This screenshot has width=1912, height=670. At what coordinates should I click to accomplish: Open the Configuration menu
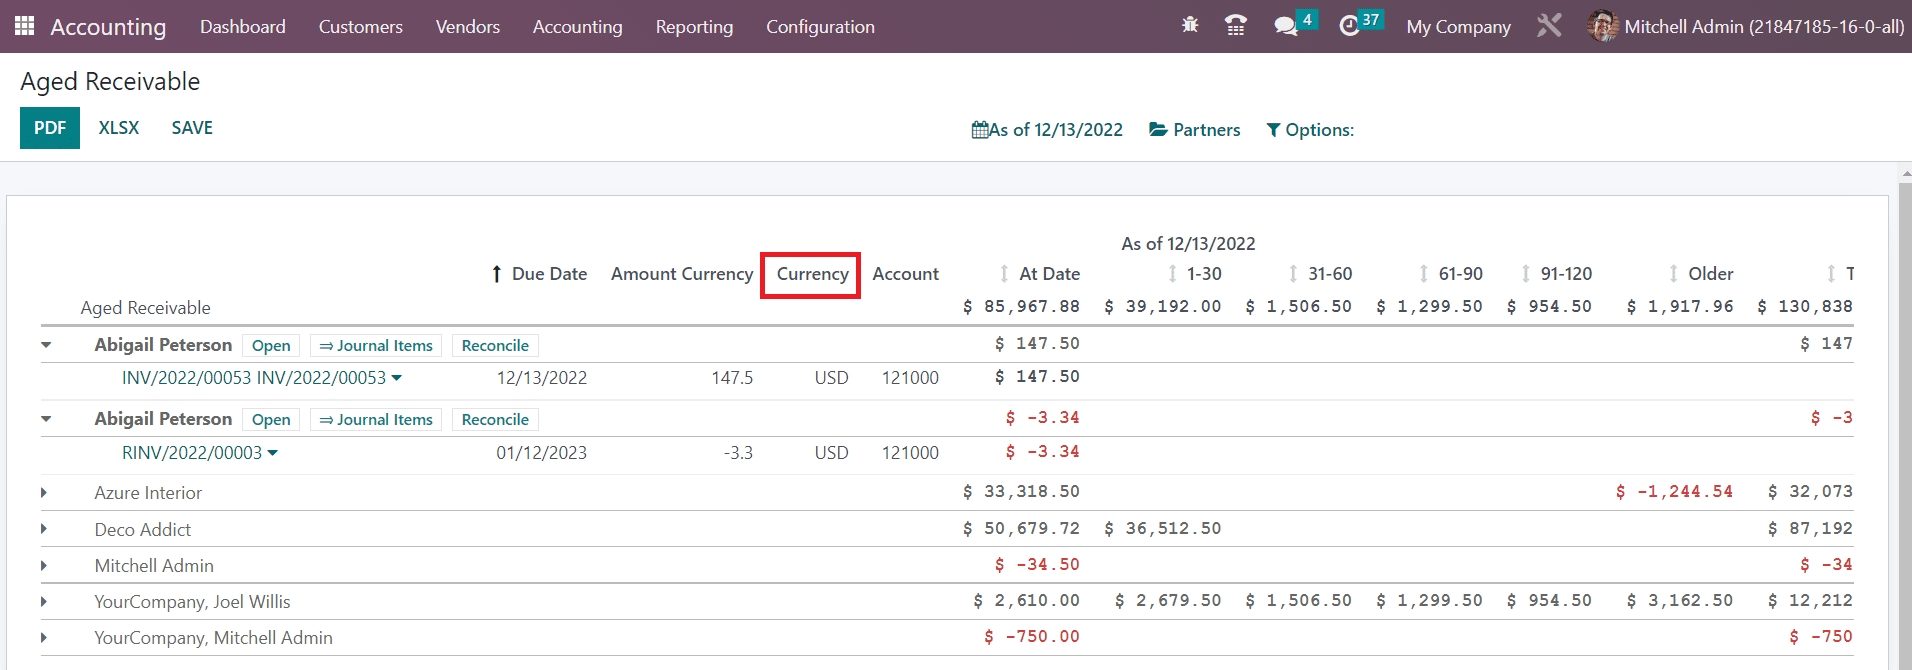[x=820, y=27]
